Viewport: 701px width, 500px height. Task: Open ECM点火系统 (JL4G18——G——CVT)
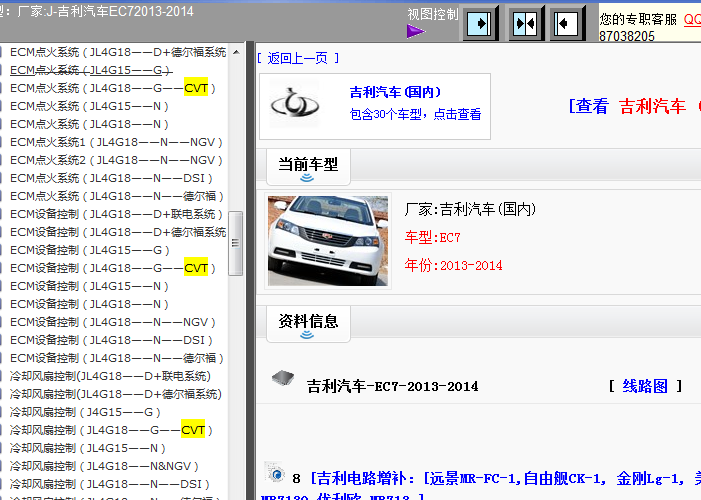113,88
